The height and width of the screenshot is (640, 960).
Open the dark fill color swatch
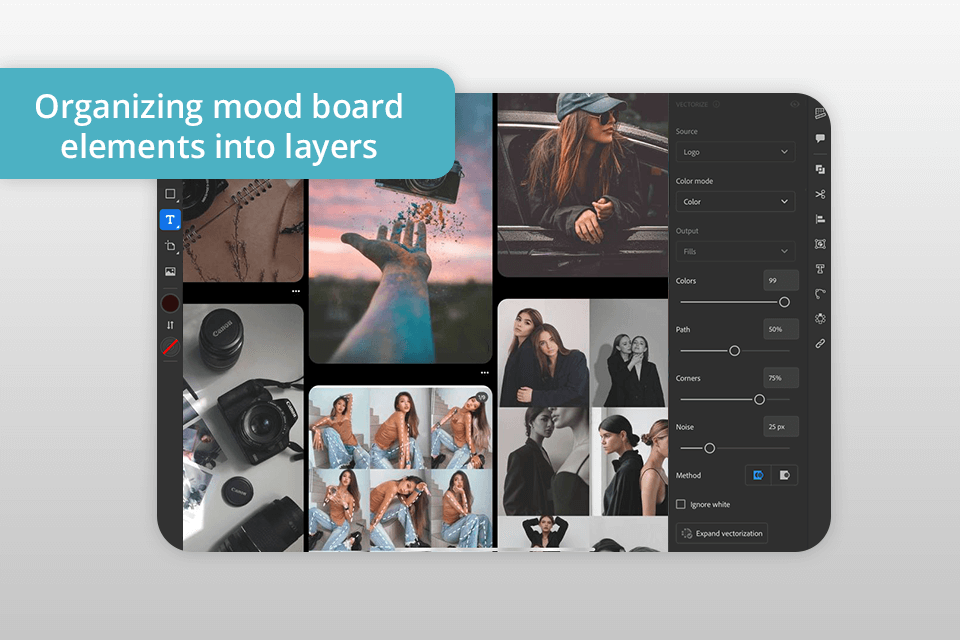pos(170,303)
